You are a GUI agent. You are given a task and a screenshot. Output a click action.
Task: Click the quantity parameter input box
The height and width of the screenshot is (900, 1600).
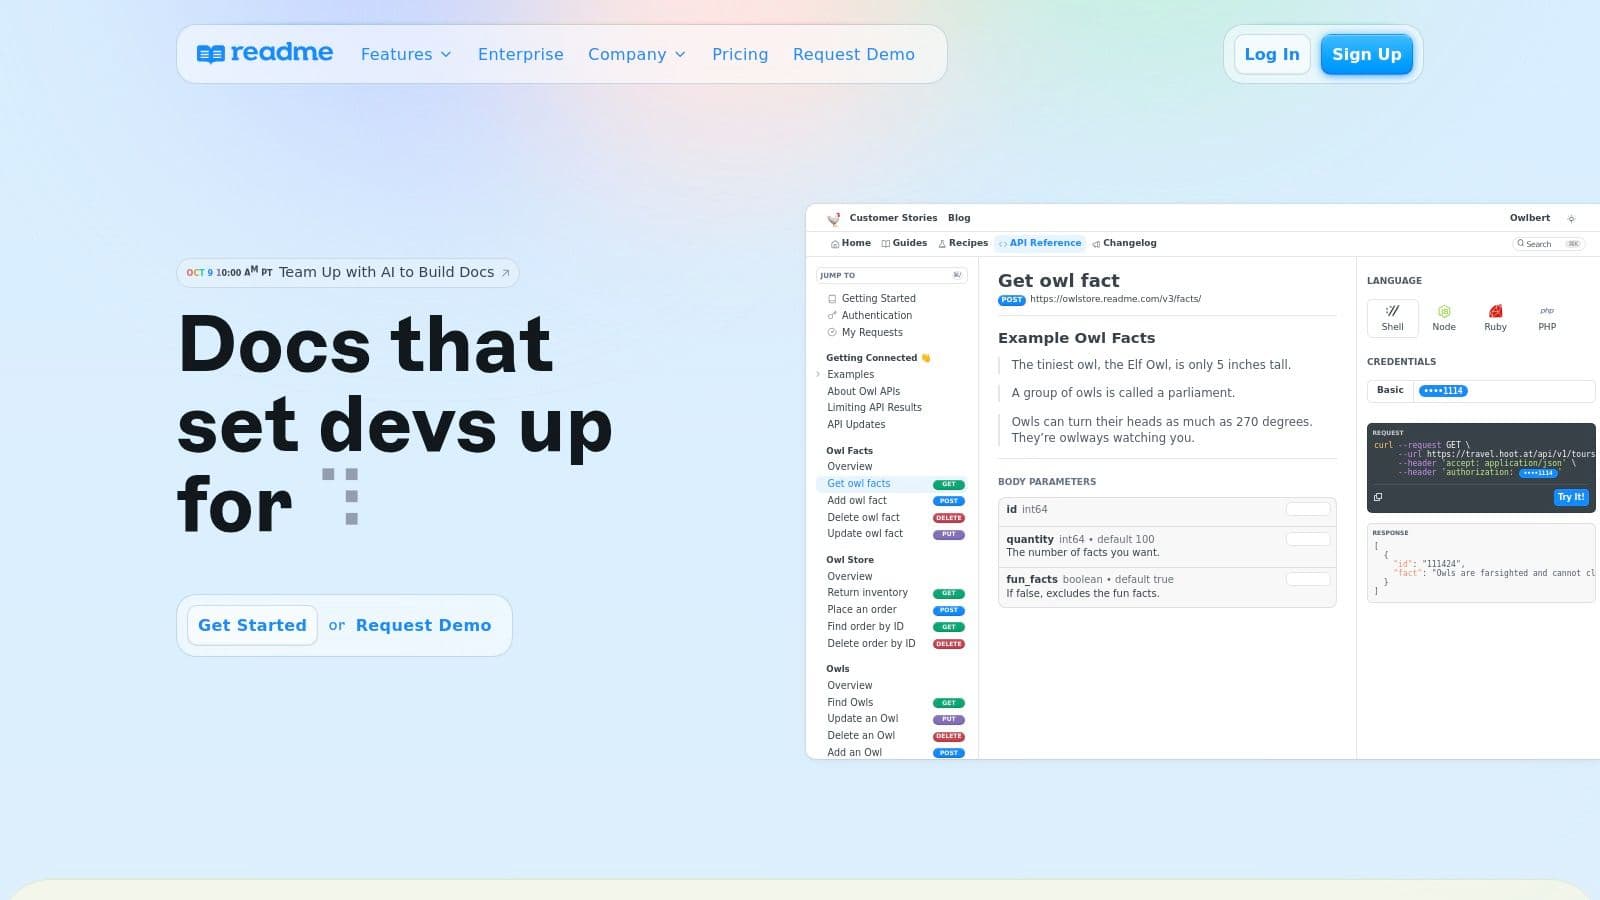1308,539
